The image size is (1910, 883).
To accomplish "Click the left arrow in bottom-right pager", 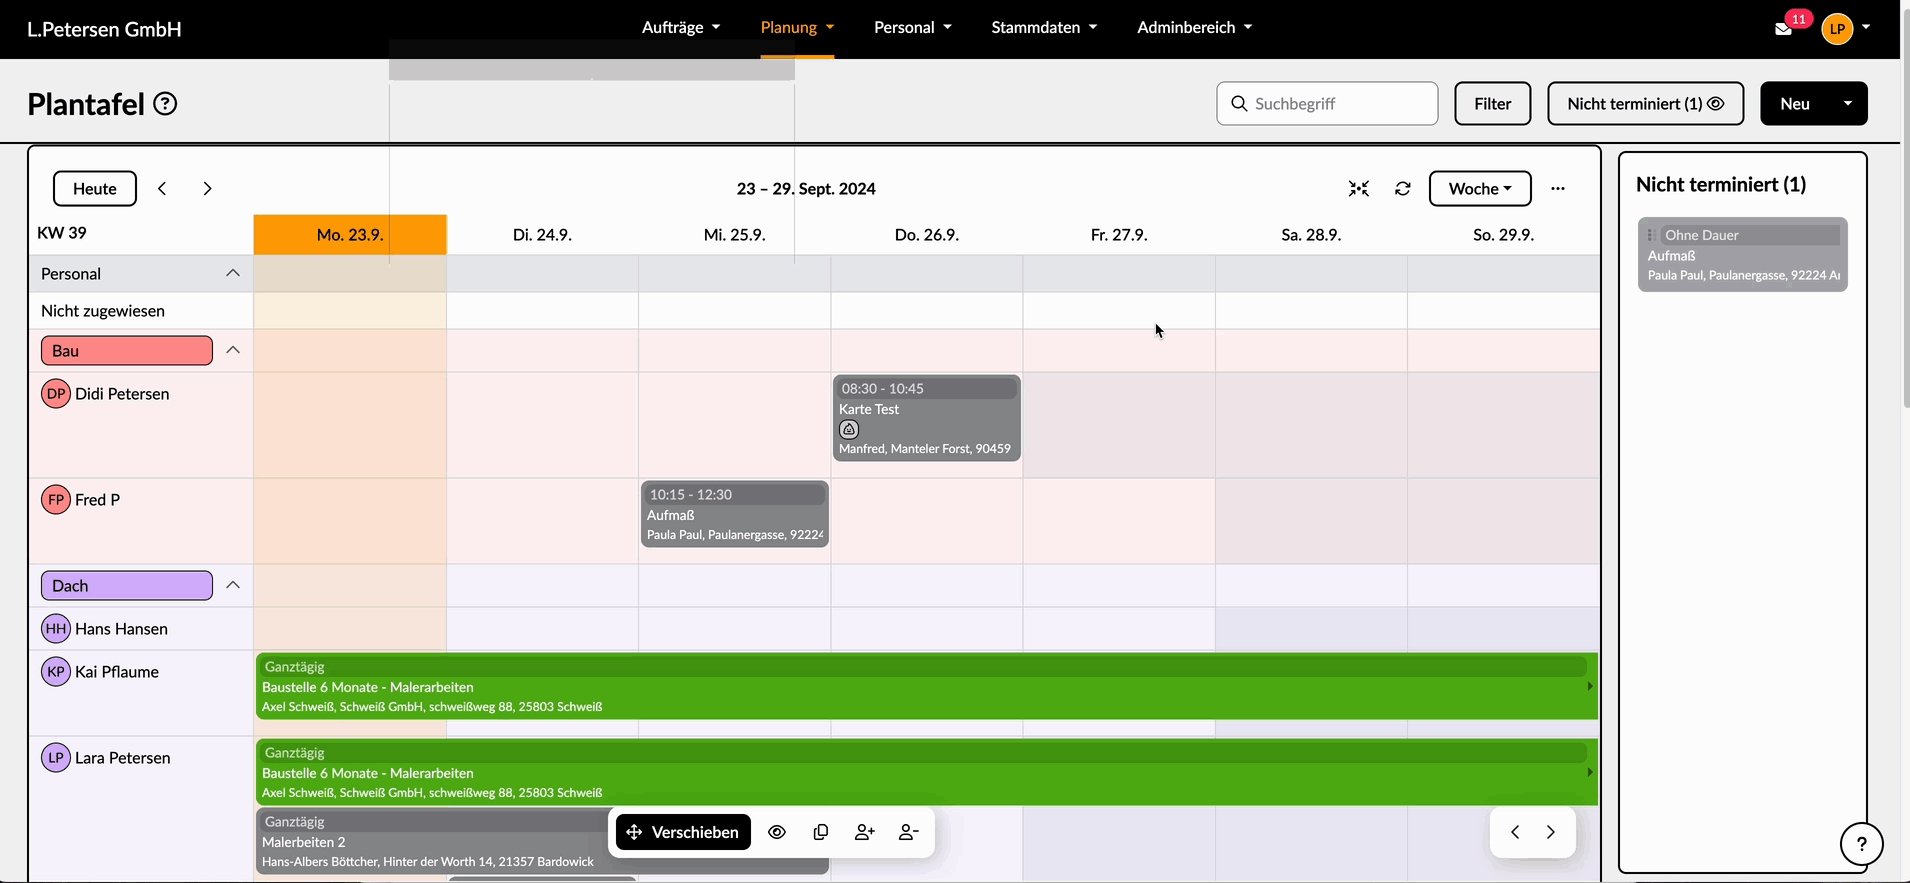I will click(x=1515, y=832).
